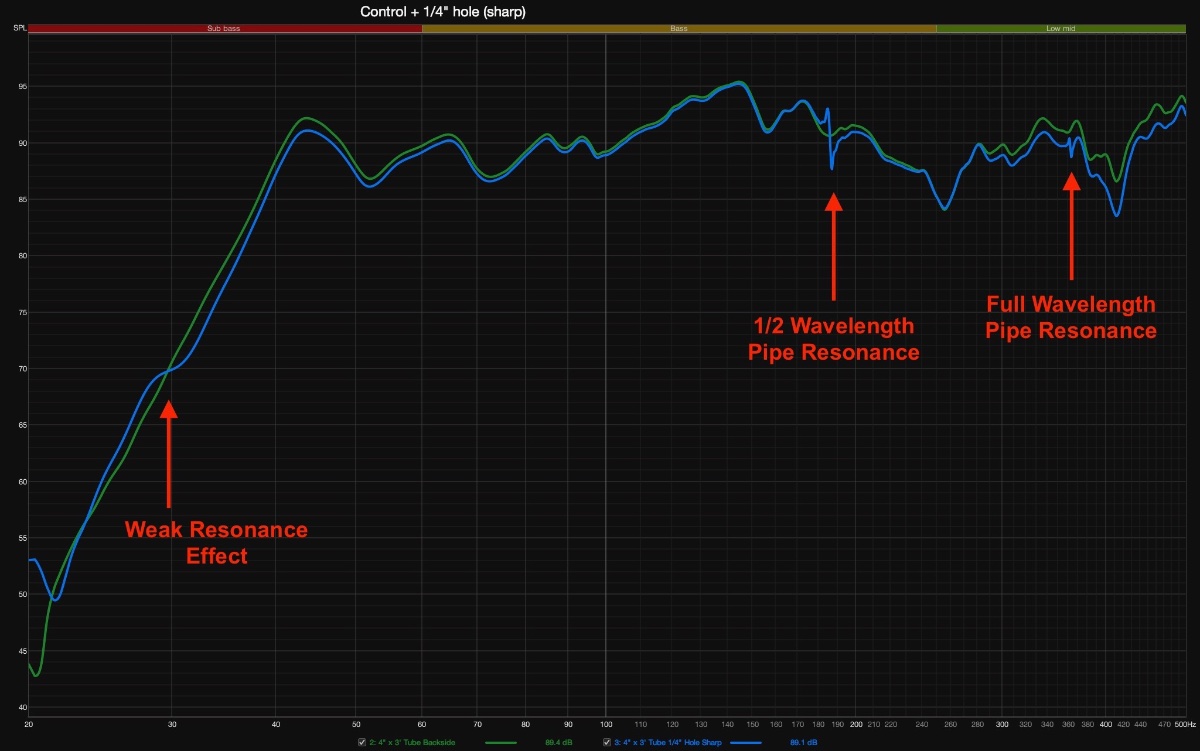Click the 100 label on the frequency axis
The image size is (1200, 751).
pos(605,723)
